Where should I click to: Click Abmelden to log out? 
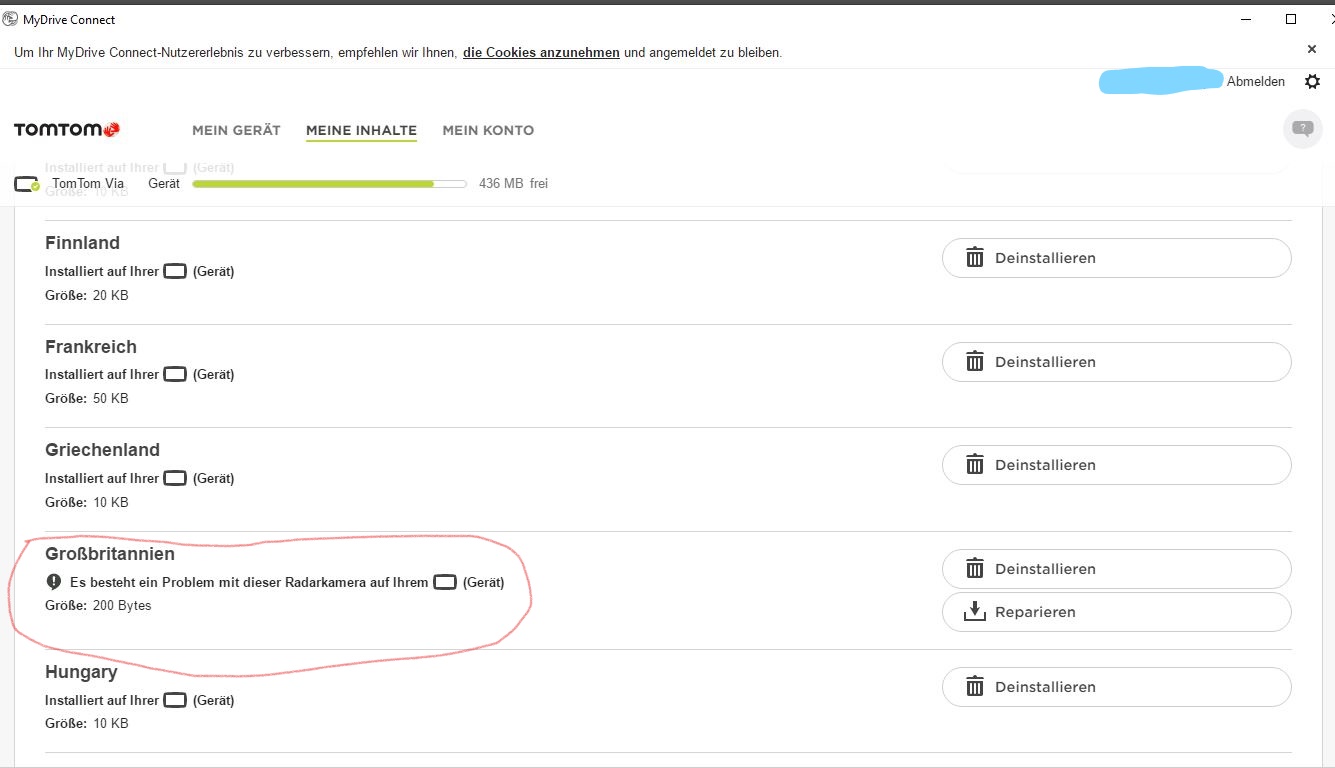[x=1255, y=82]
